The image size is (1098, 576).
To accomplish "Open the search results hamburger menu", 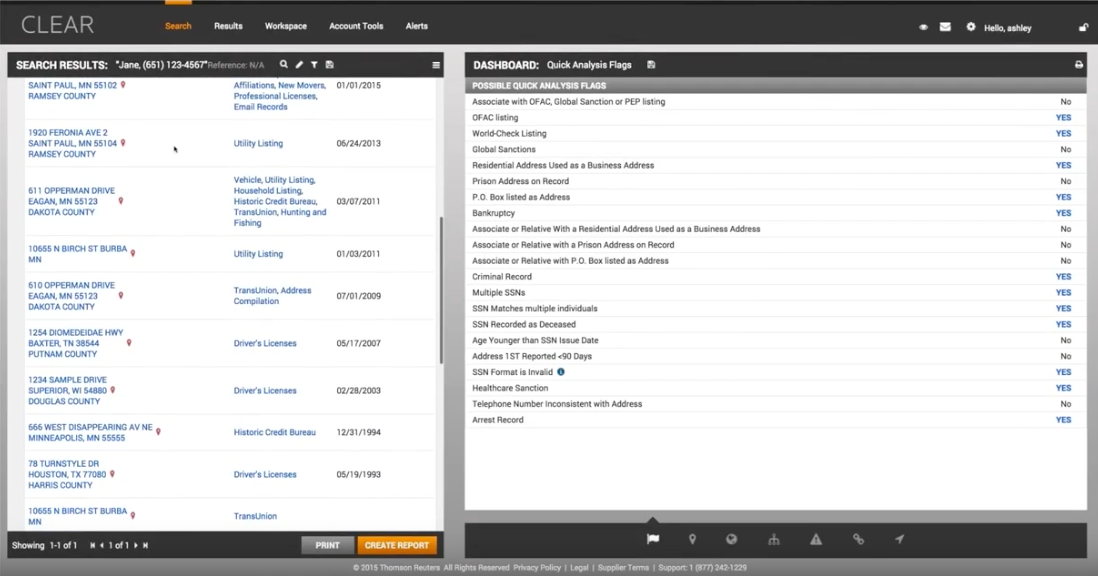I will pyautogui.click(x=436, y=65).
